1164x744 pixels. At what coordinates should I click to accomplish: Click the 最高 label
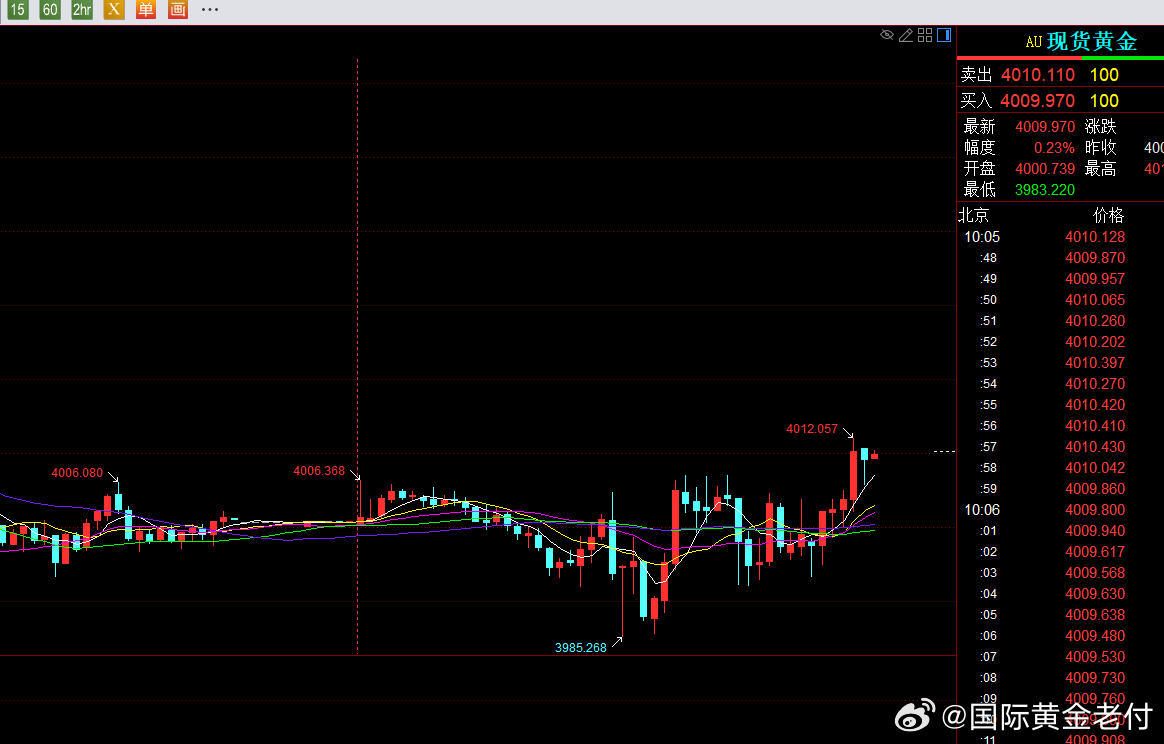point(1100,169)
